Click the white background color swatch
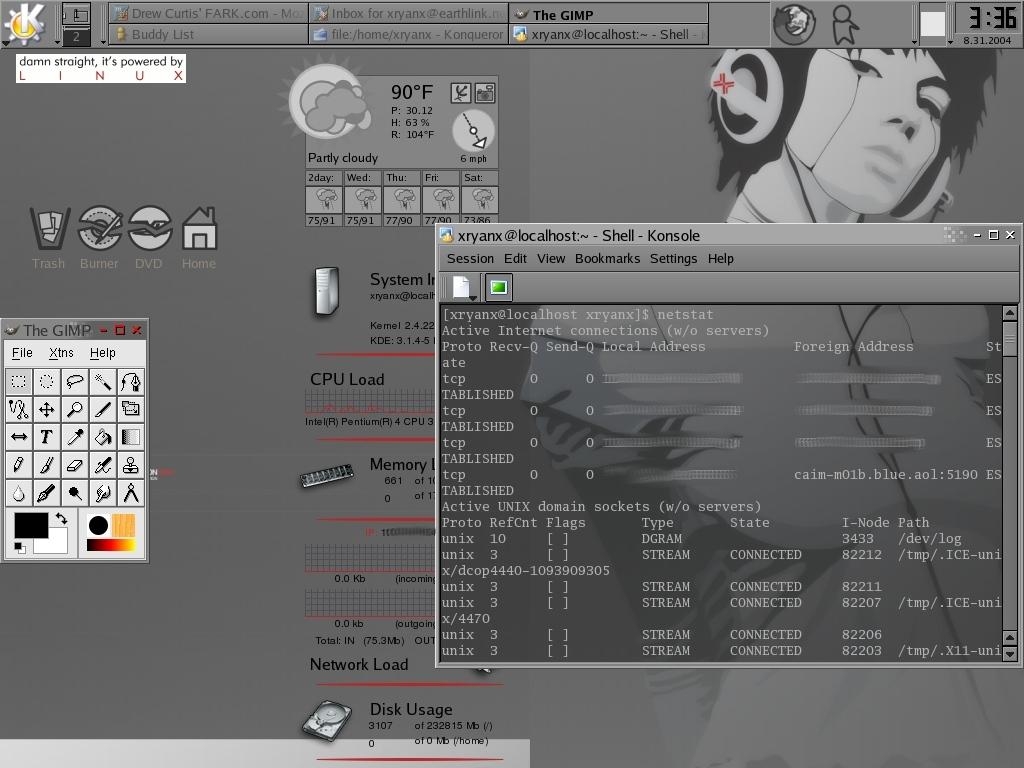The image size is (1024, 768). [x=58, y=545]
